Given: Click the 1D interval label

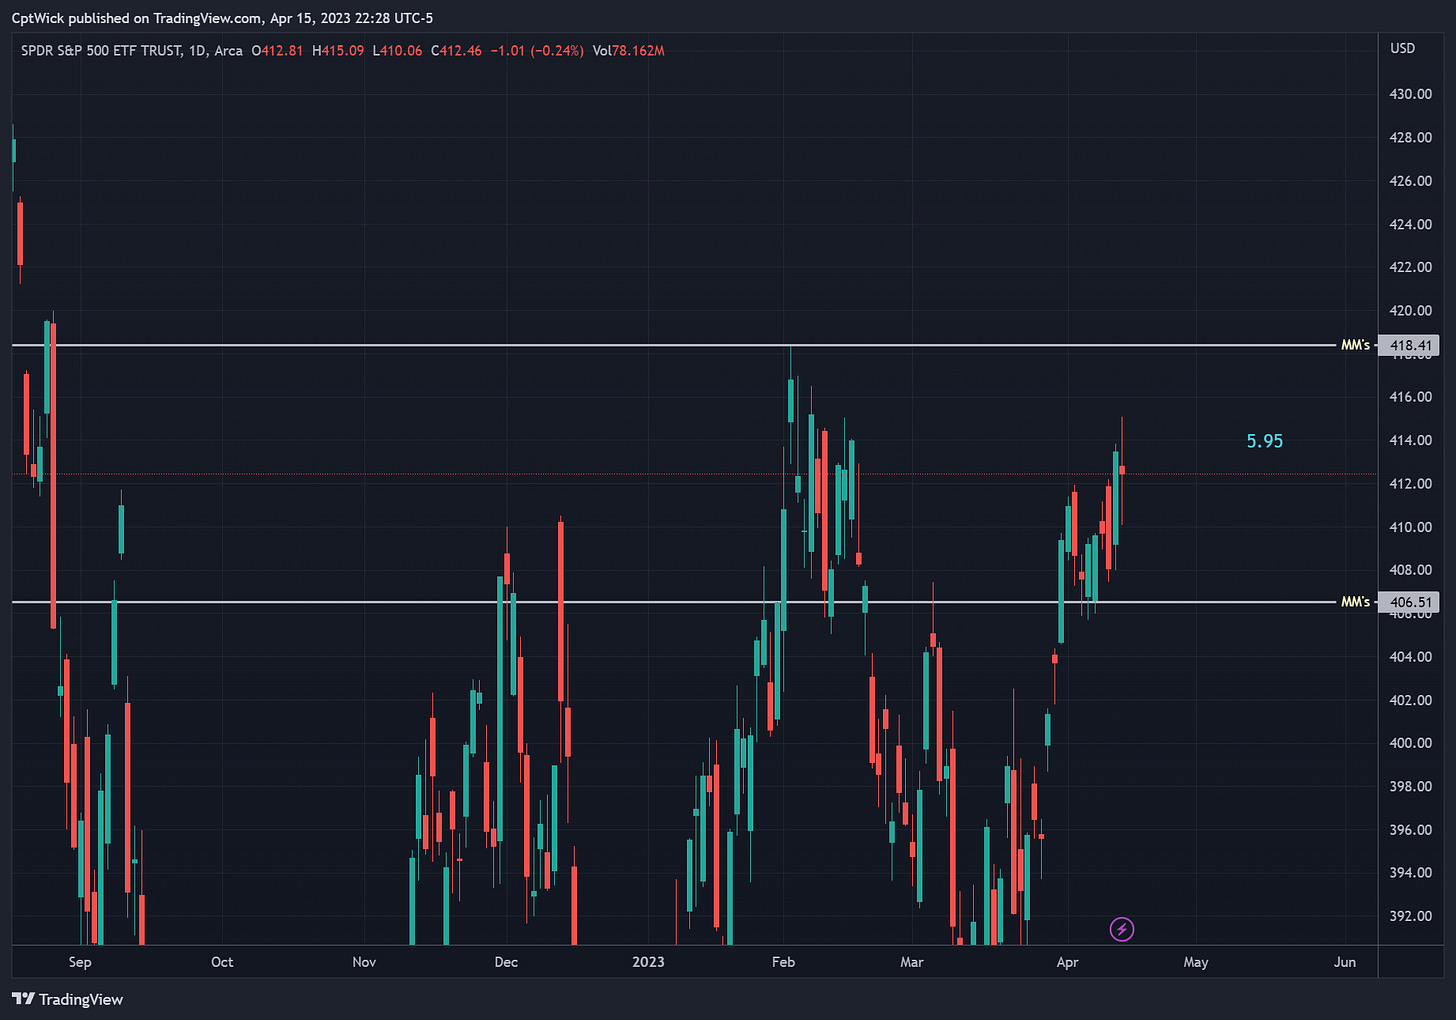Looking at the screenshot, I should (197, 50).
